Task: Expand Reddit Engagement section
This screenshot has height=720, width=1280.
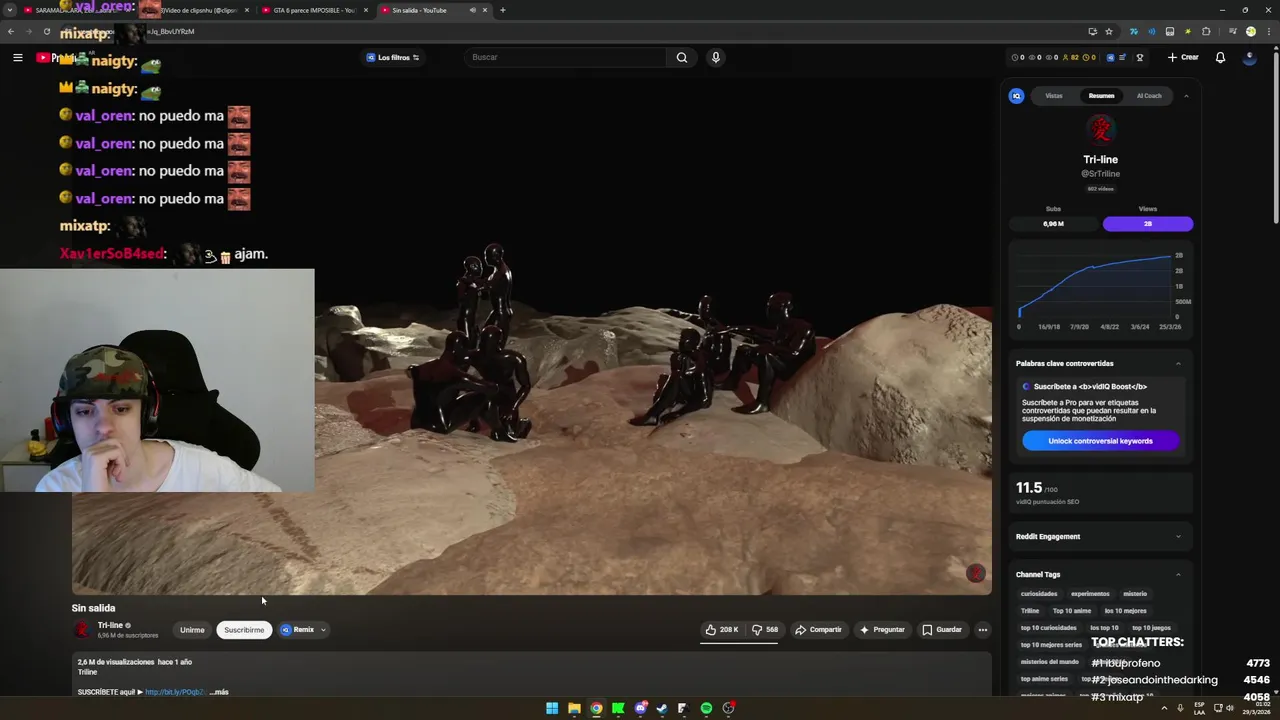Action: point(1178,536)
